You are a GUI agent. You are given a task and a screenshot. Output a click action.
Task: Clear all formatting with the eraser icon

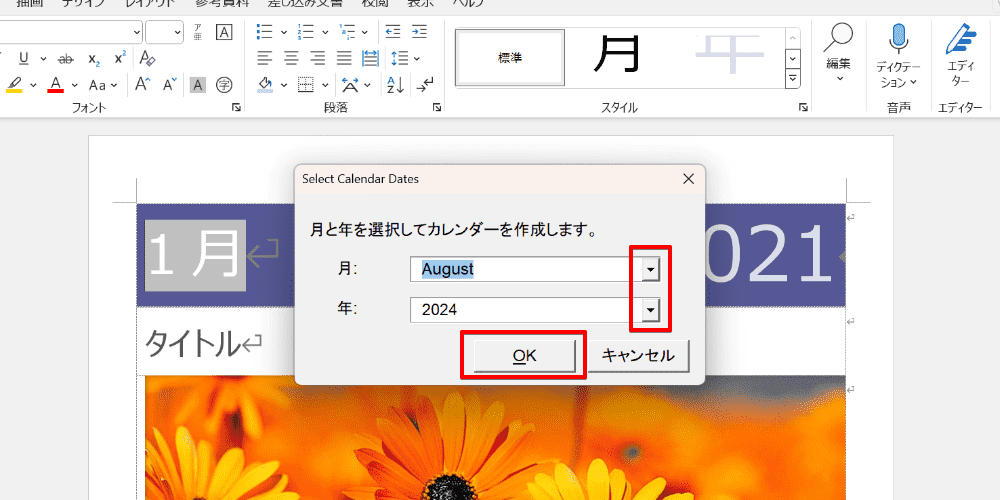pyautogui.click(x=147, y=59)
